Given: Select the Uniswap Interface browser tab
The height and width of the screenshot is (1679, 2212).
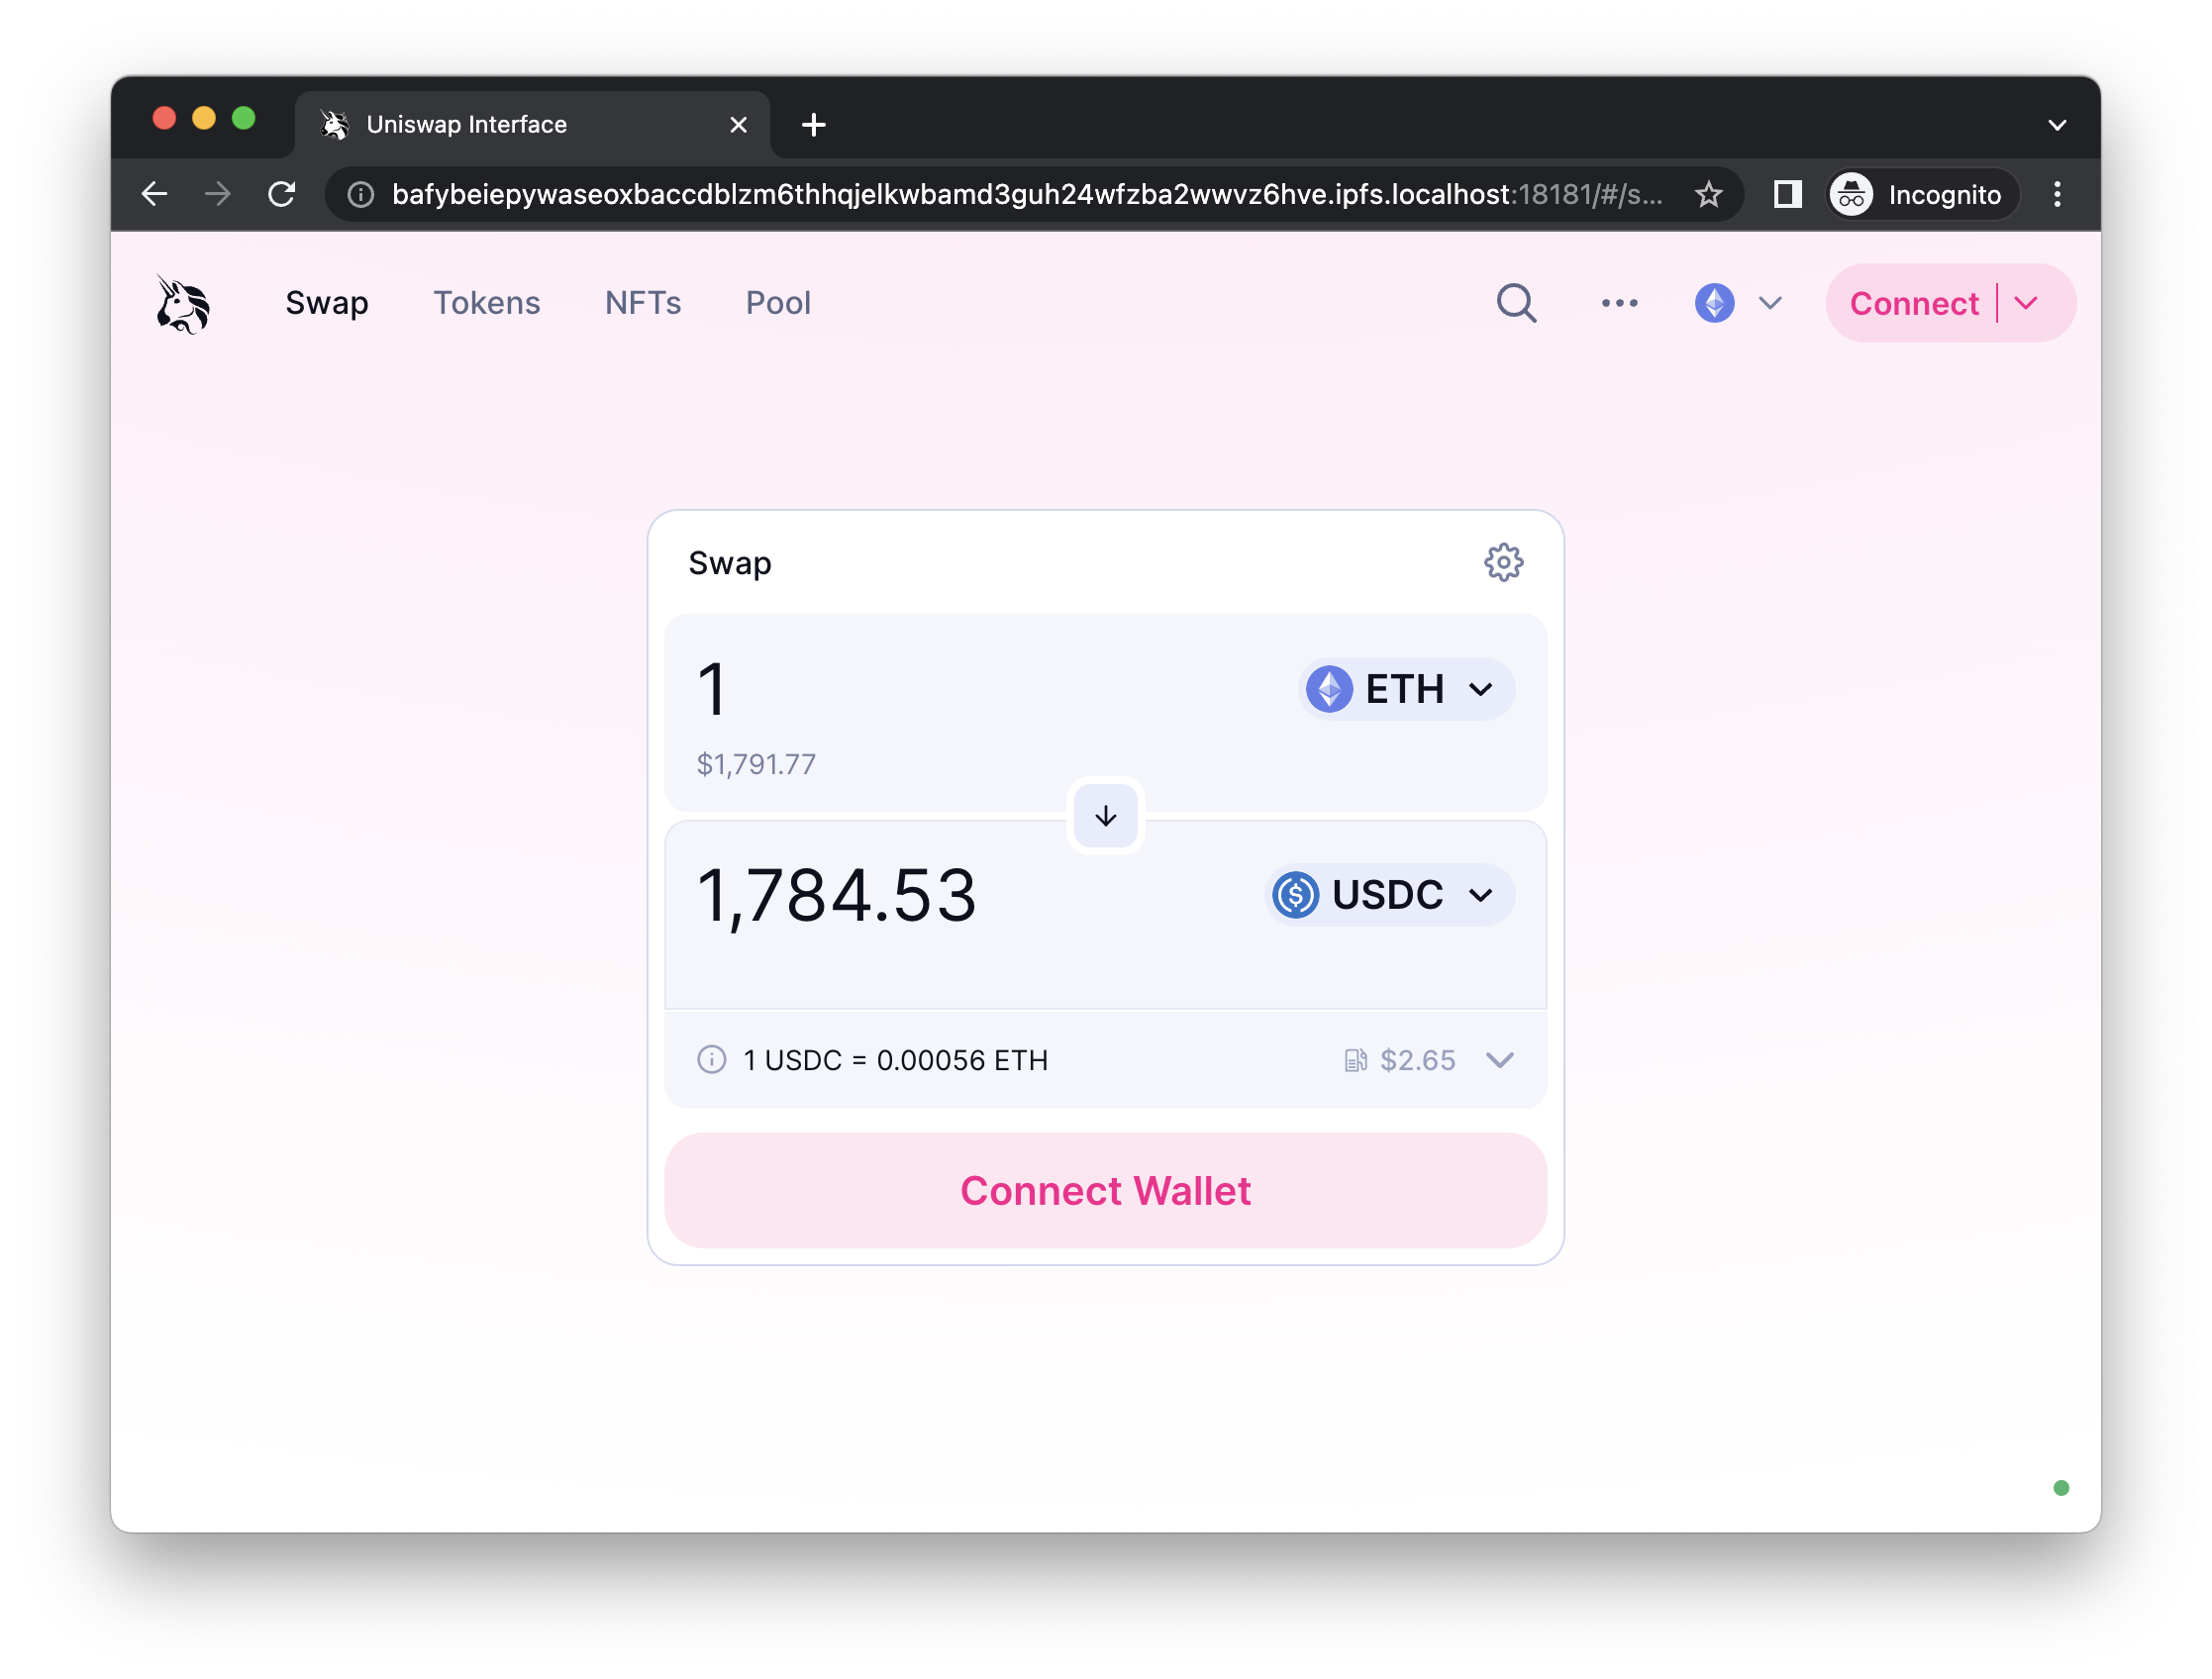Looking at the screenshot, I should 532,125.
